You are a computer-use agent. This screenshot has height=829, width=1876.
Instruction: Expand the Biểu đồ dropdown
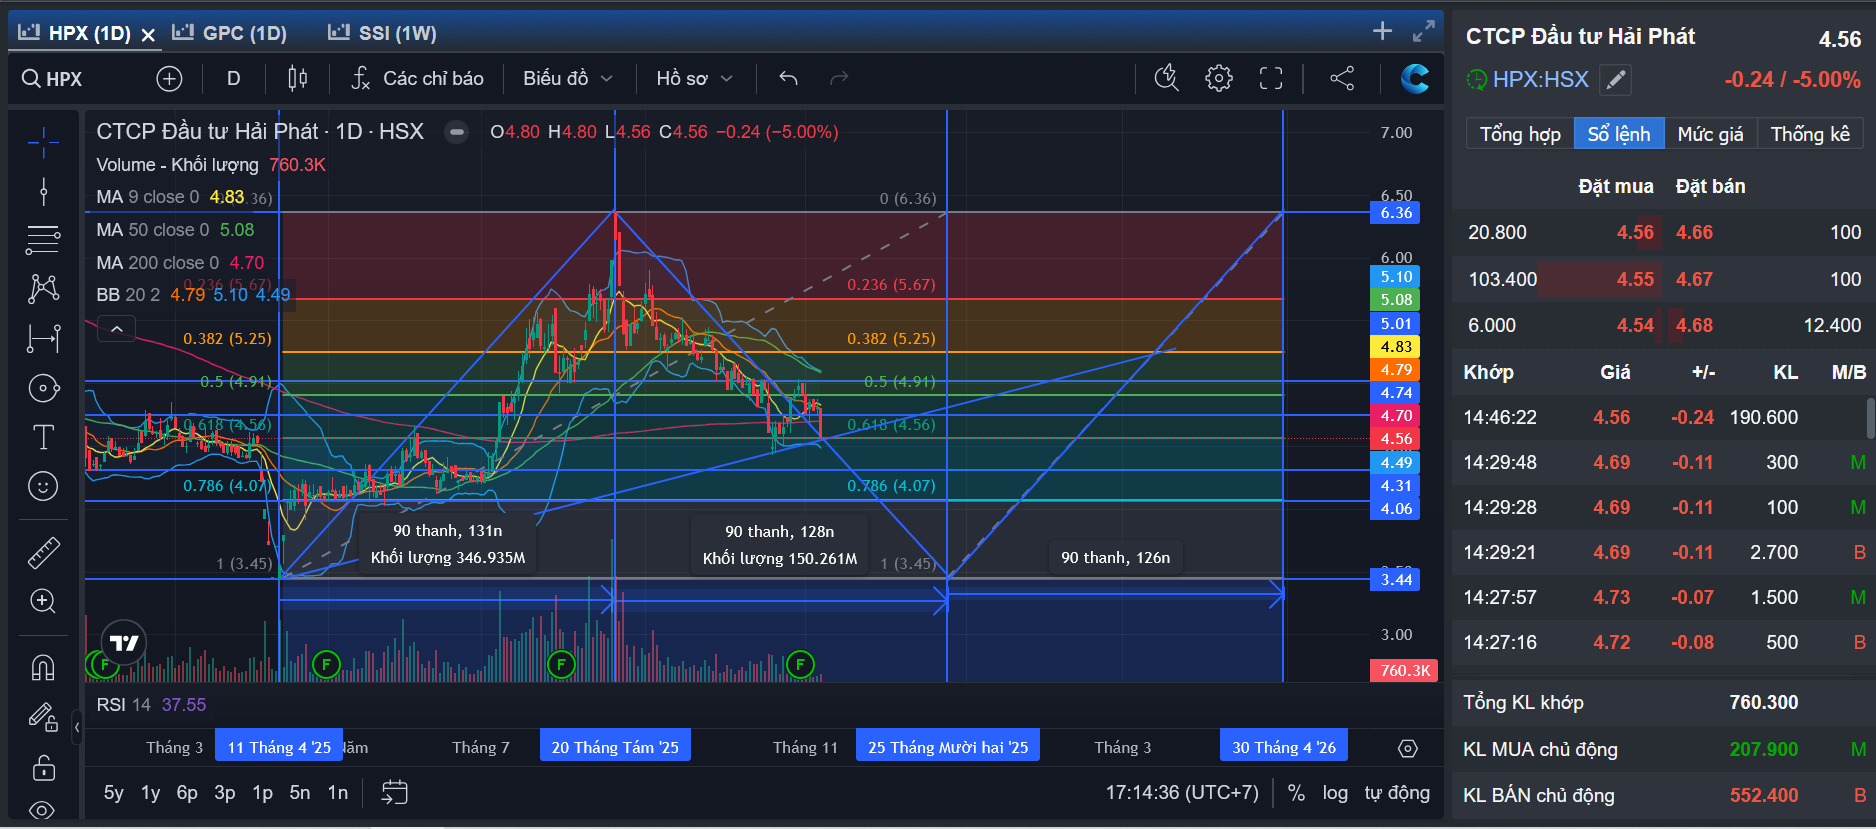pos(567,78)
